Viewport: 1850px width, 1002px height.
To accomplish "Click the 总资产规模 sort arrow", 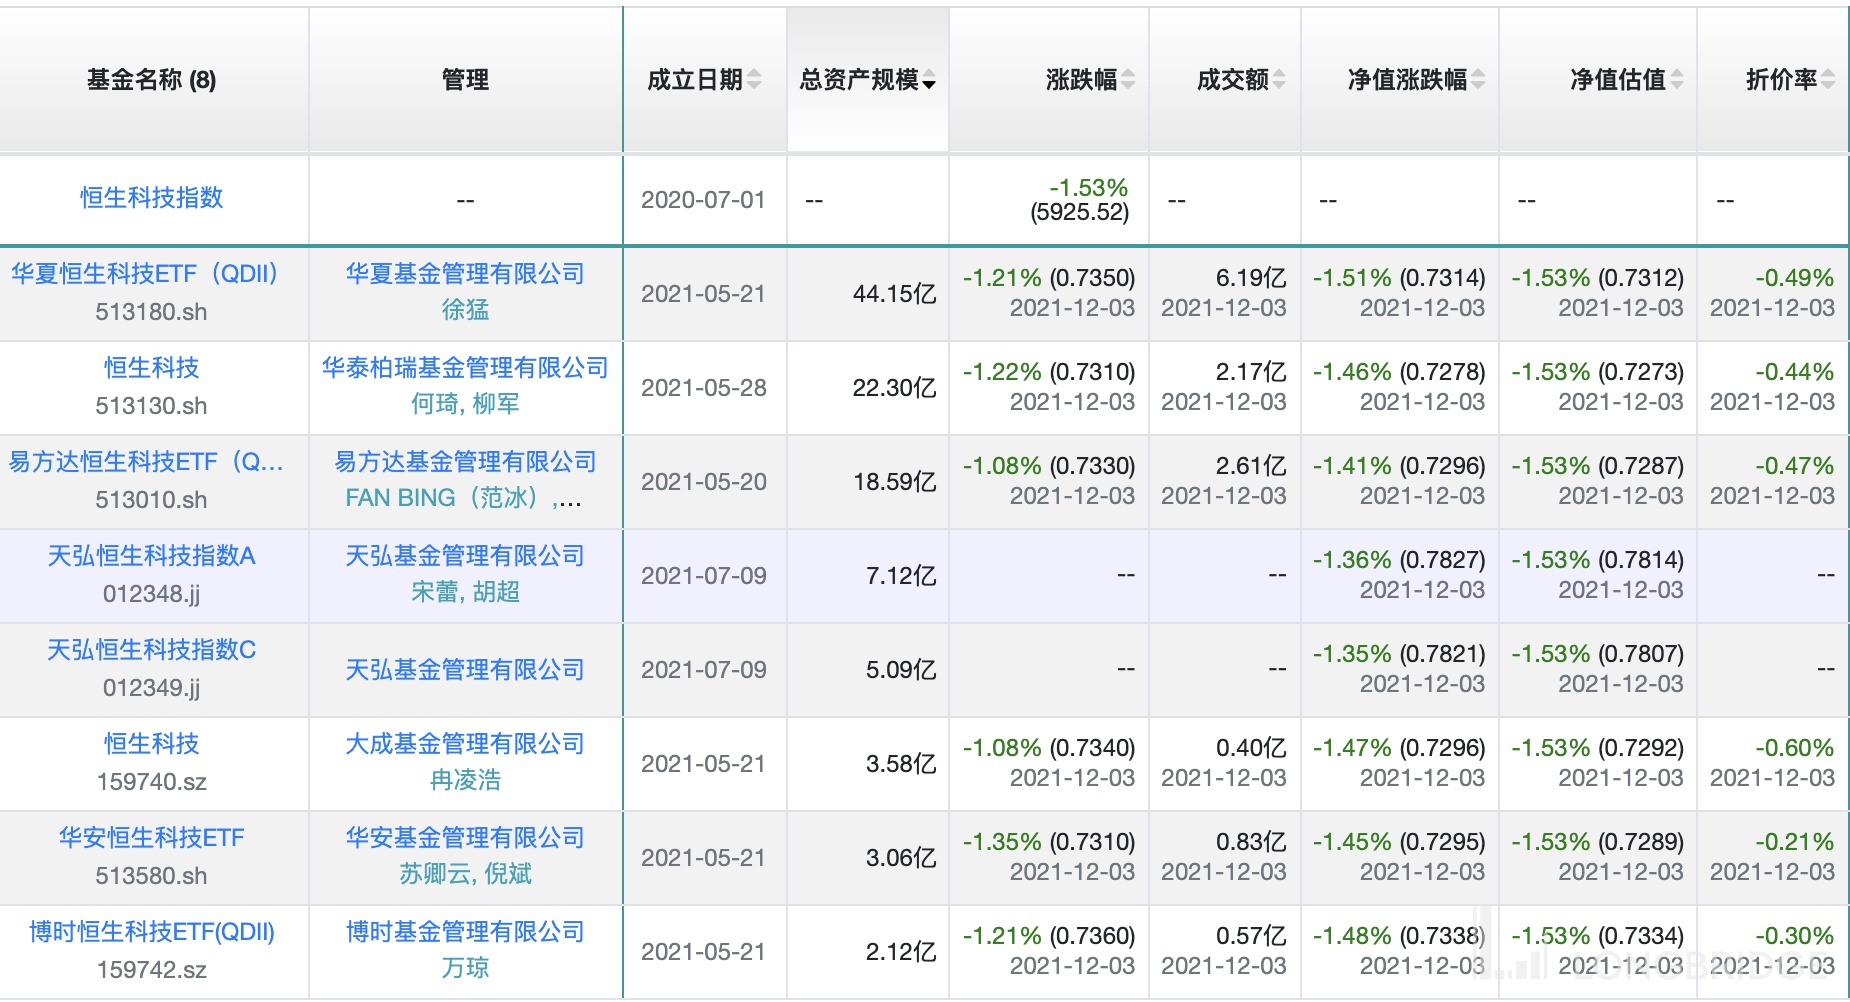I will pyautogui.click(x=929, y=82).
